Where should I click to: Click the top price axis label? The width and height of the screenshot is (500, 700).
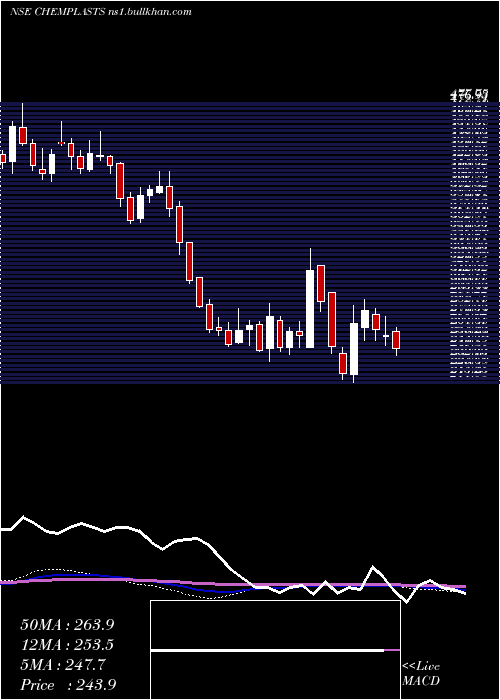click(469, 95)
